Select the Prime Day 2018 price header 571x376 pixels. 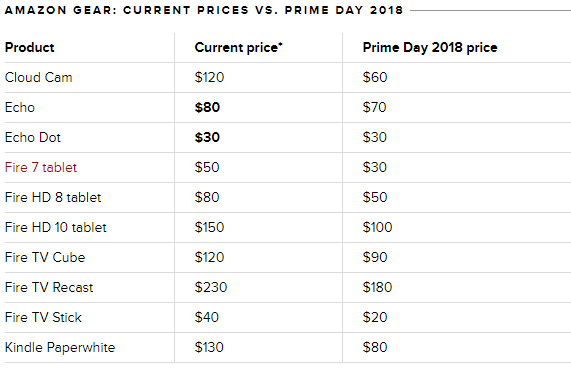coord(430,47)
